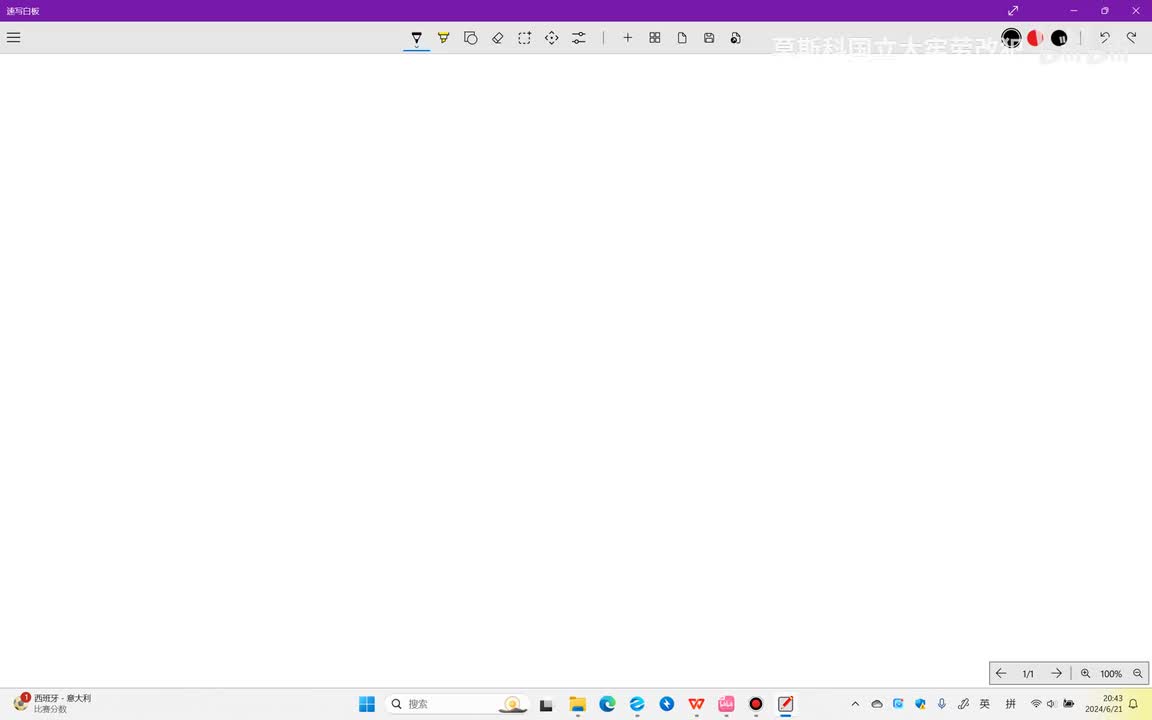Expand the system tray hidden icons
The width and height of the screenshot is (1152, 720).
point(855,704)
